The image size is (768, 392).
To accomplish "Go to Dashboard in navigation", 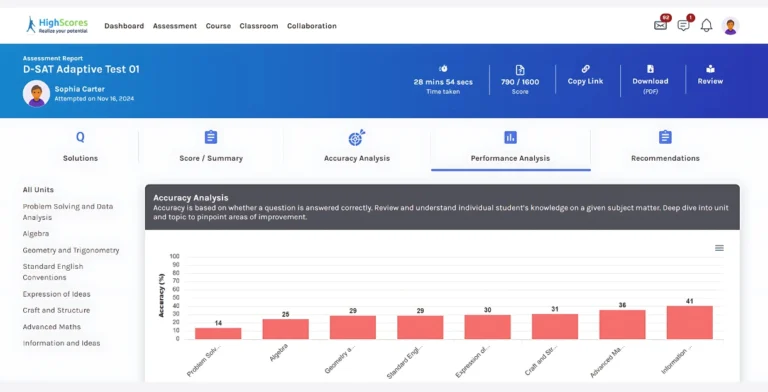I will [x=124, y=26].
